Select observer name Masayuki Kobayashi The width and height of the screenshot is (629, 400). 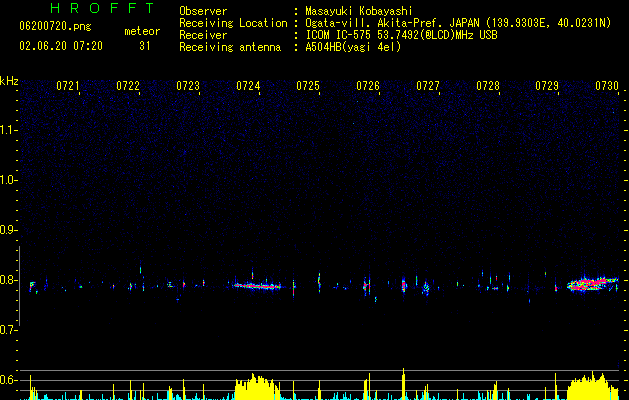[x=359, y=11]
